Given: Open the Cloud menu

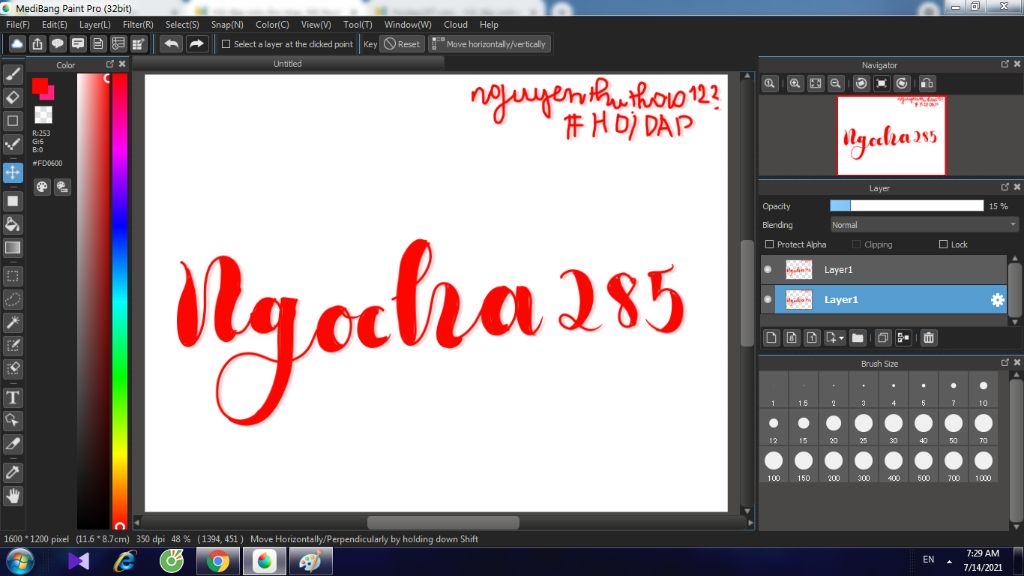Looking at the screenshot, I should (x=455, y=25).
